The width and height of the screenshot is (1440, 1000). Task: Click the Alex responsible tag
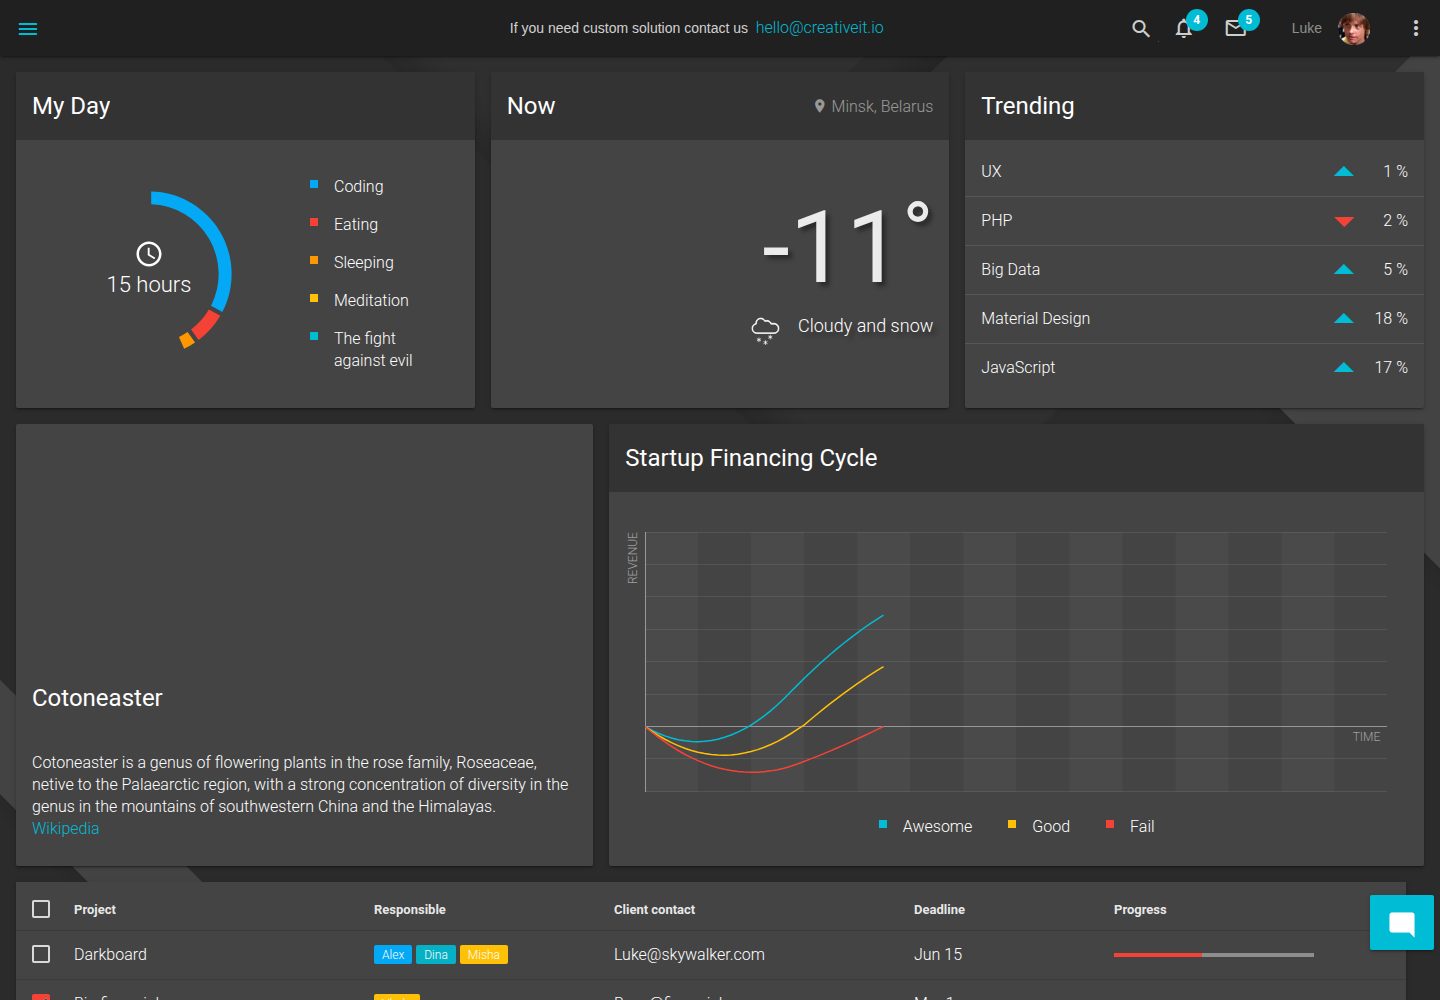click(x=393, y=955)
